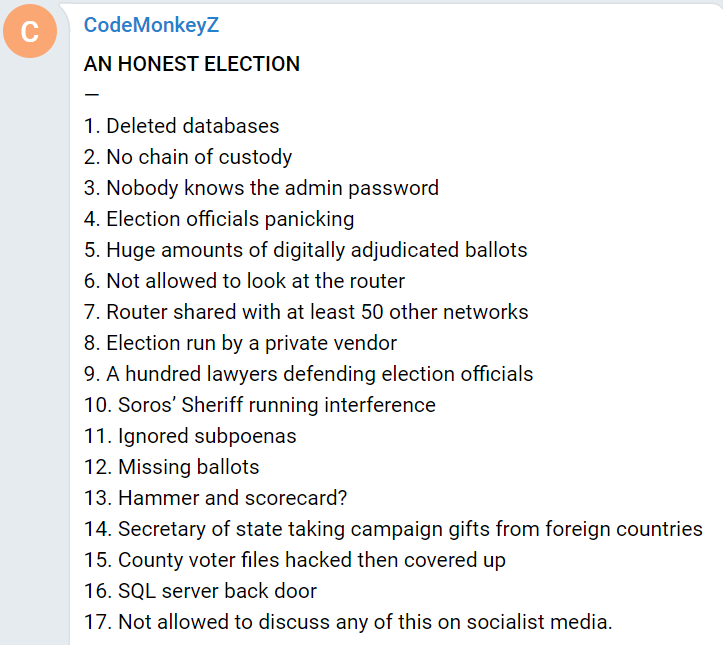Select 'Nobody knows the admin password' text

pyautogui.click(x=261, y=188)
